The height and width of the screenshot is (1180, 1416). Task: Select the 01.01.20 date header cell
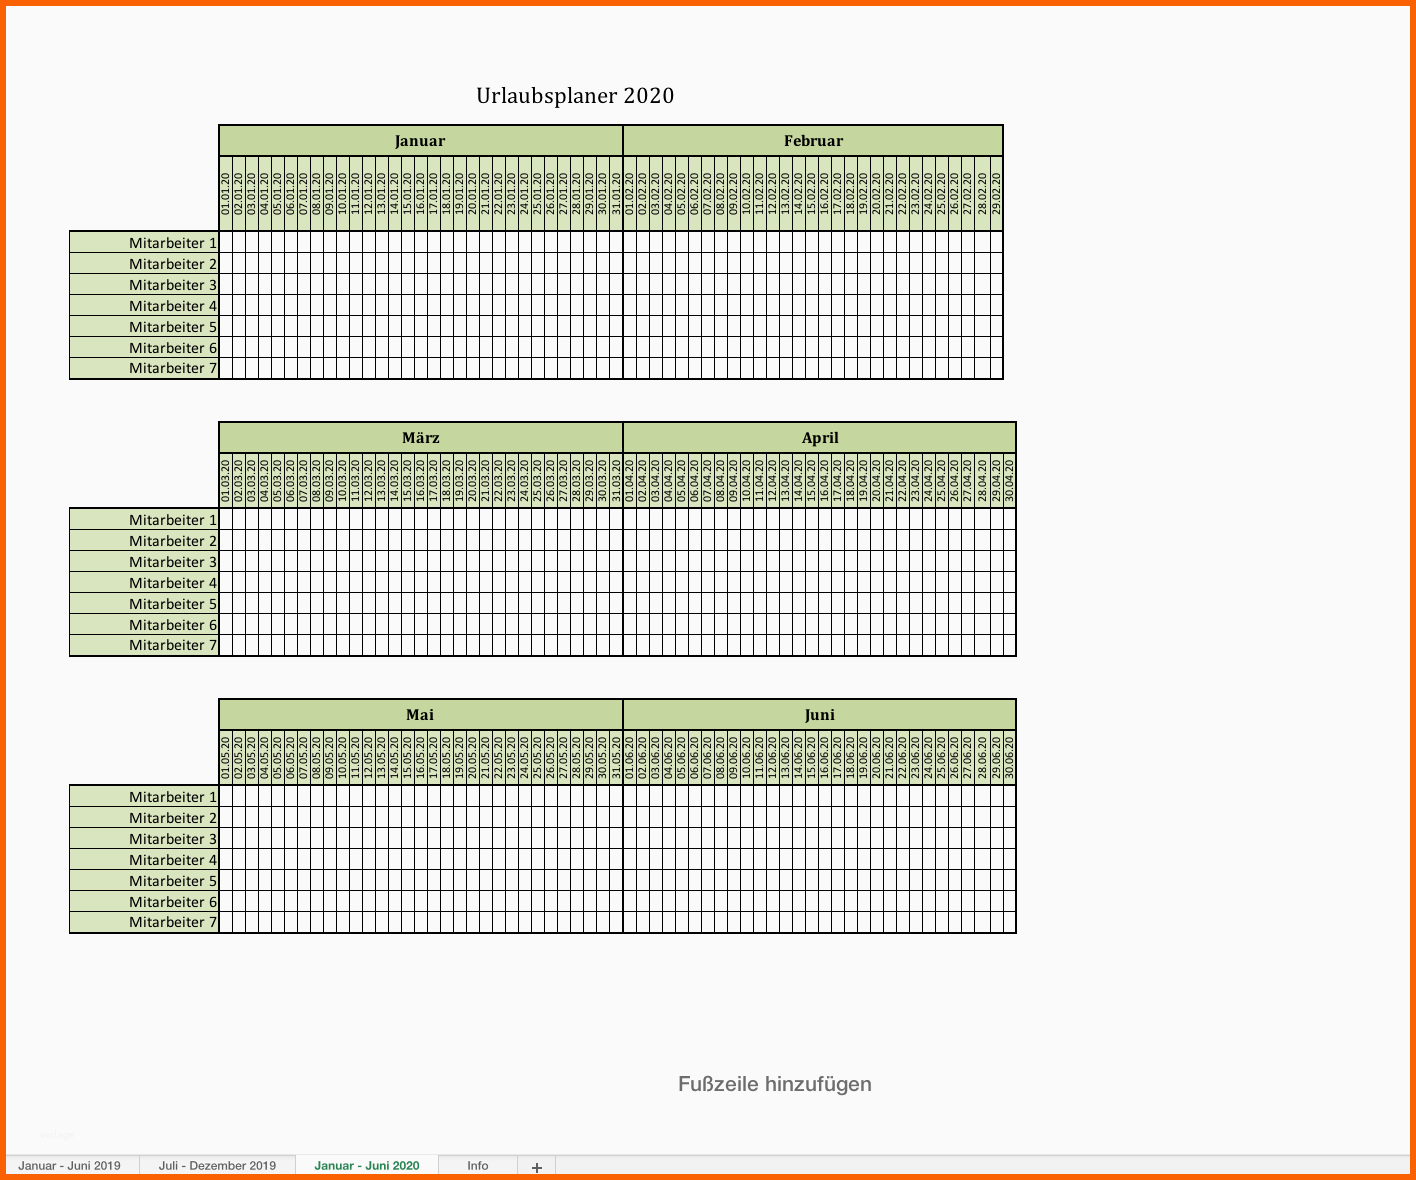pos(226,193)
